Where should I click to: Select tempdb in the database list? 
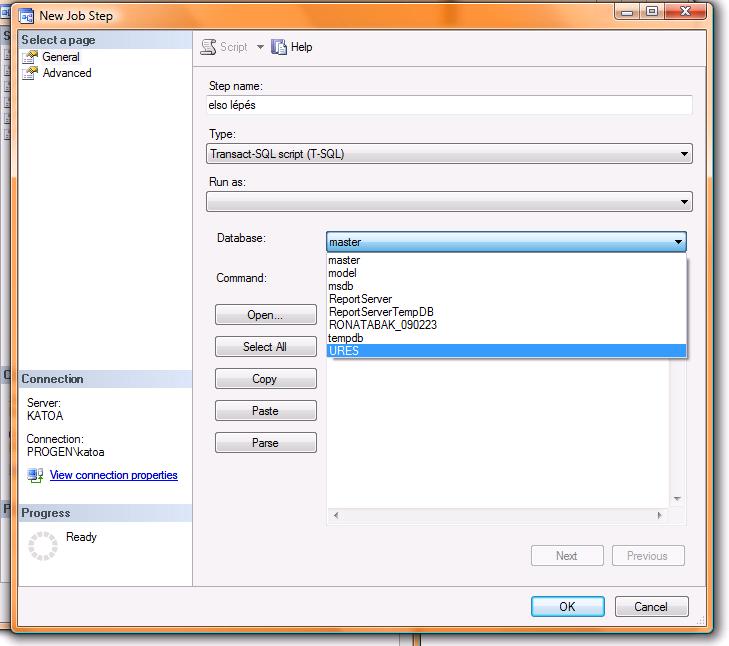(x=506, y=338)
